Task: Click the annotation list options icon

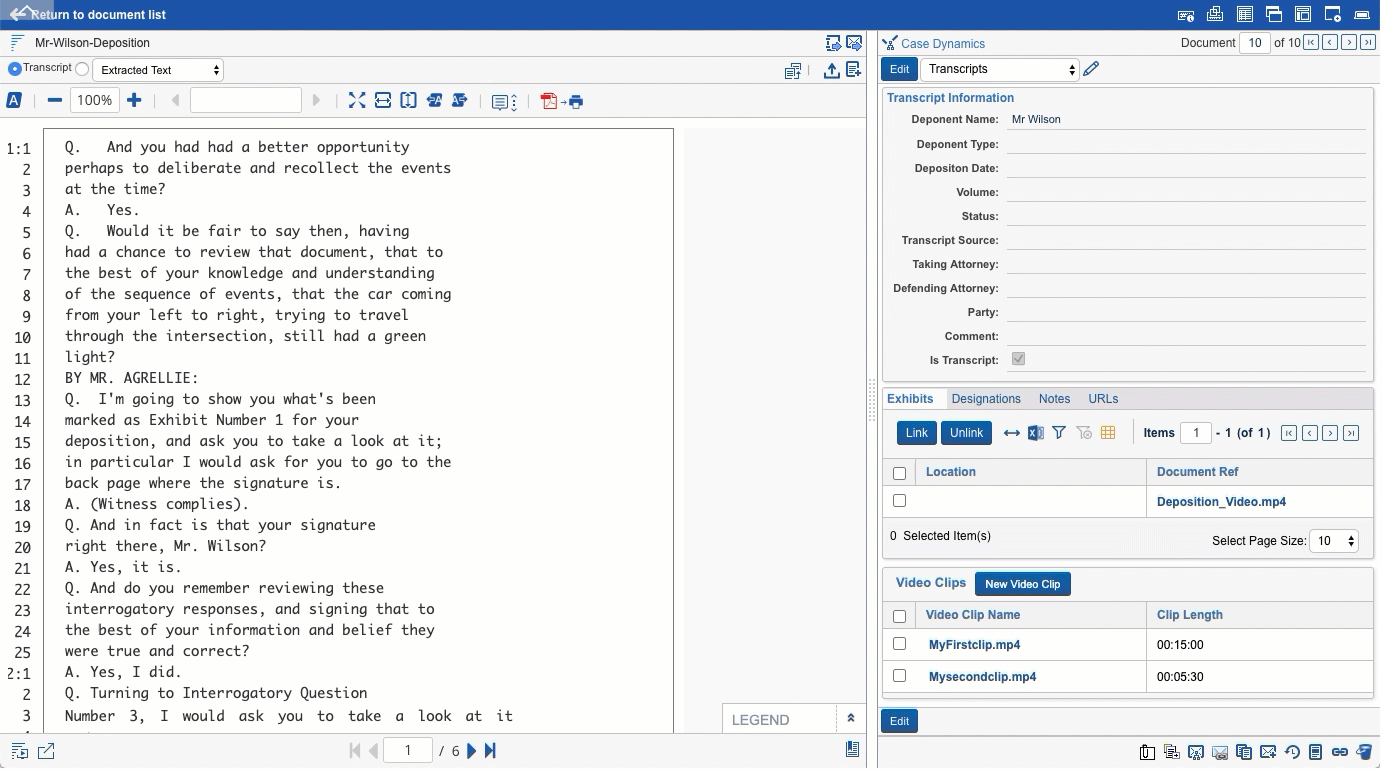Action: [504, 101]
